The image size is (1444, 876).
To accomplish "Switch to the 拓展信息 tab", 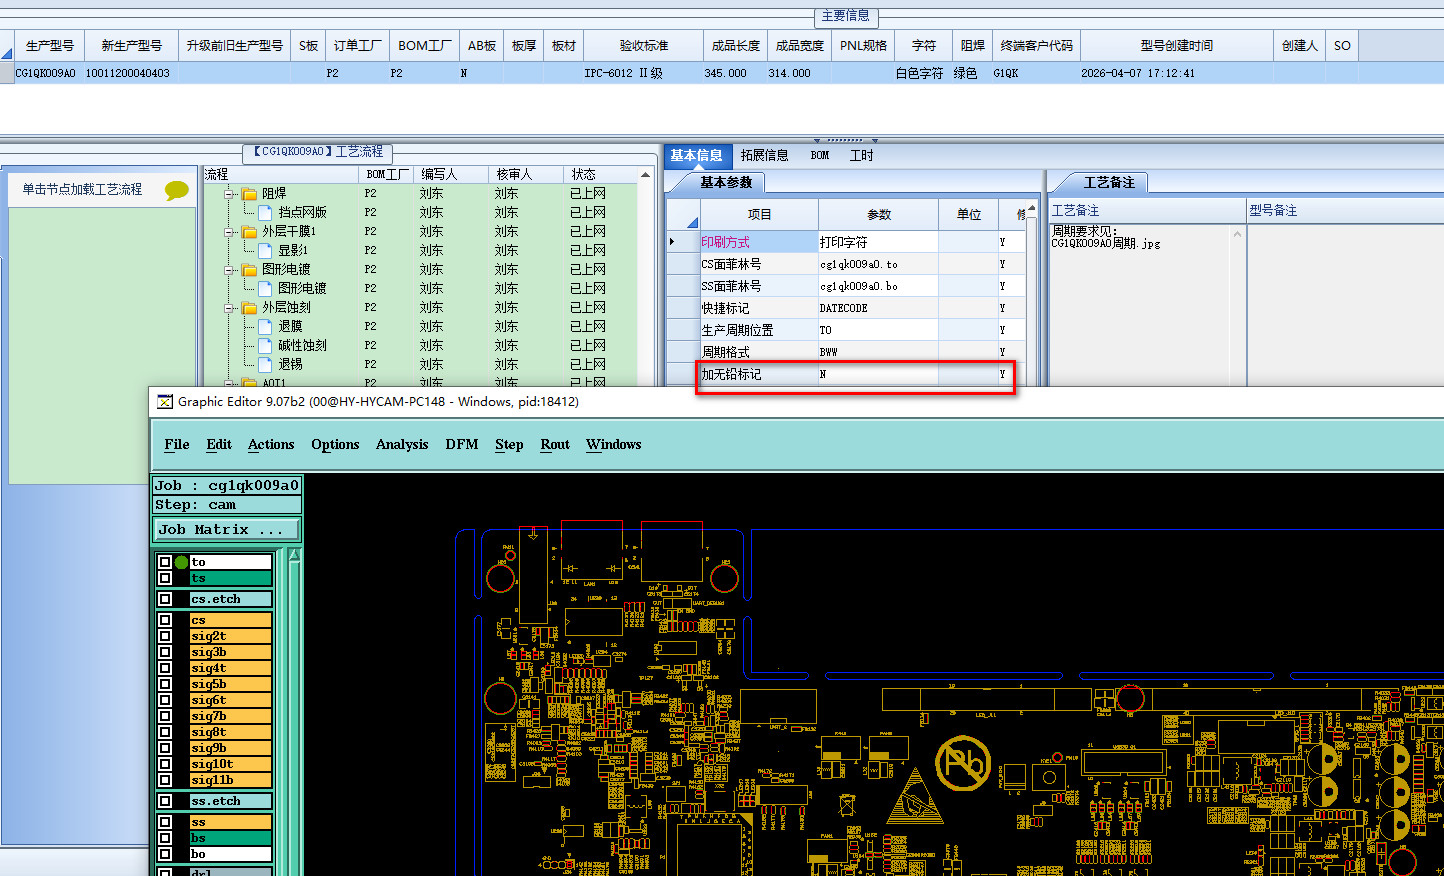I will pyautogui.click(x=764, y=156).
